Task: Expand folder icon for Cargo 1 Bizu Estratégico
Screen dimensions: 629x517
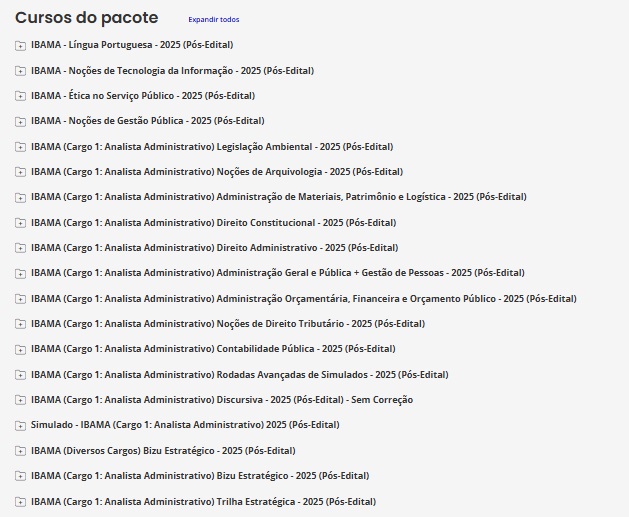Action: pos(20,476)
